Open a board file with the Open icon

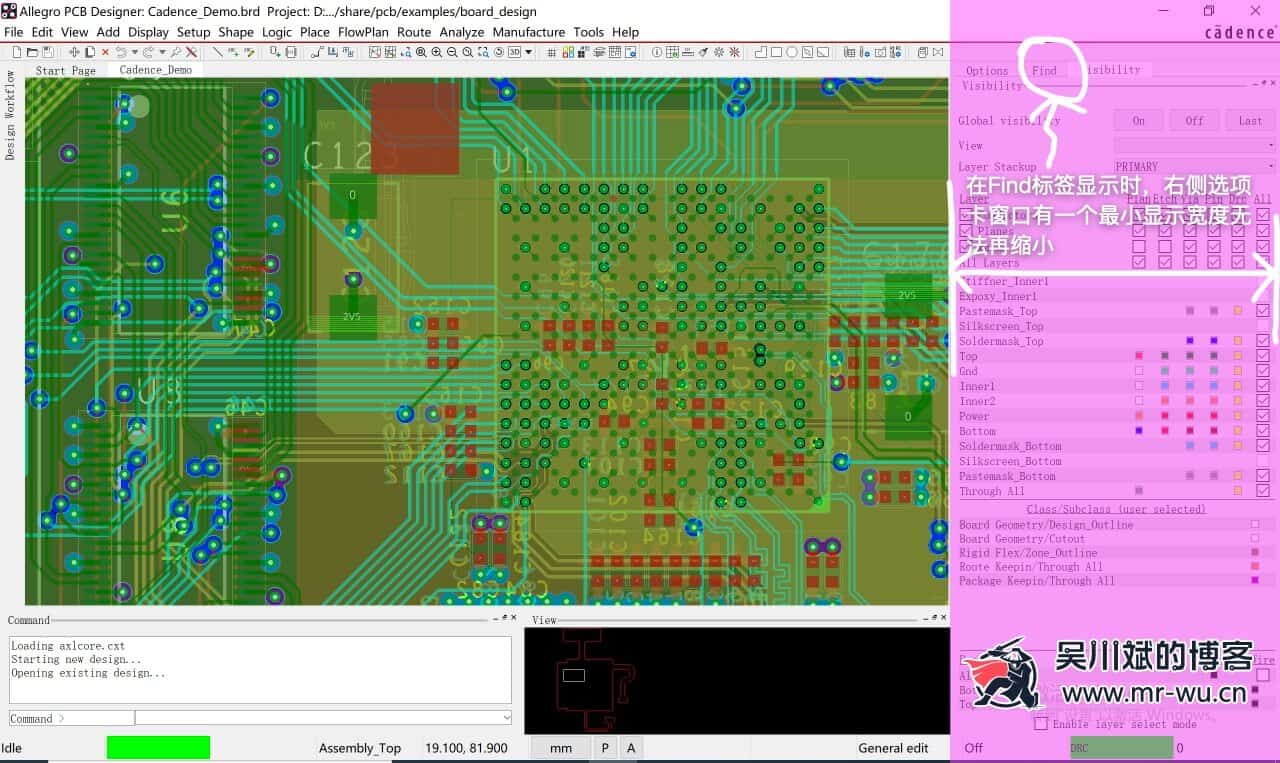pos(32,52)
